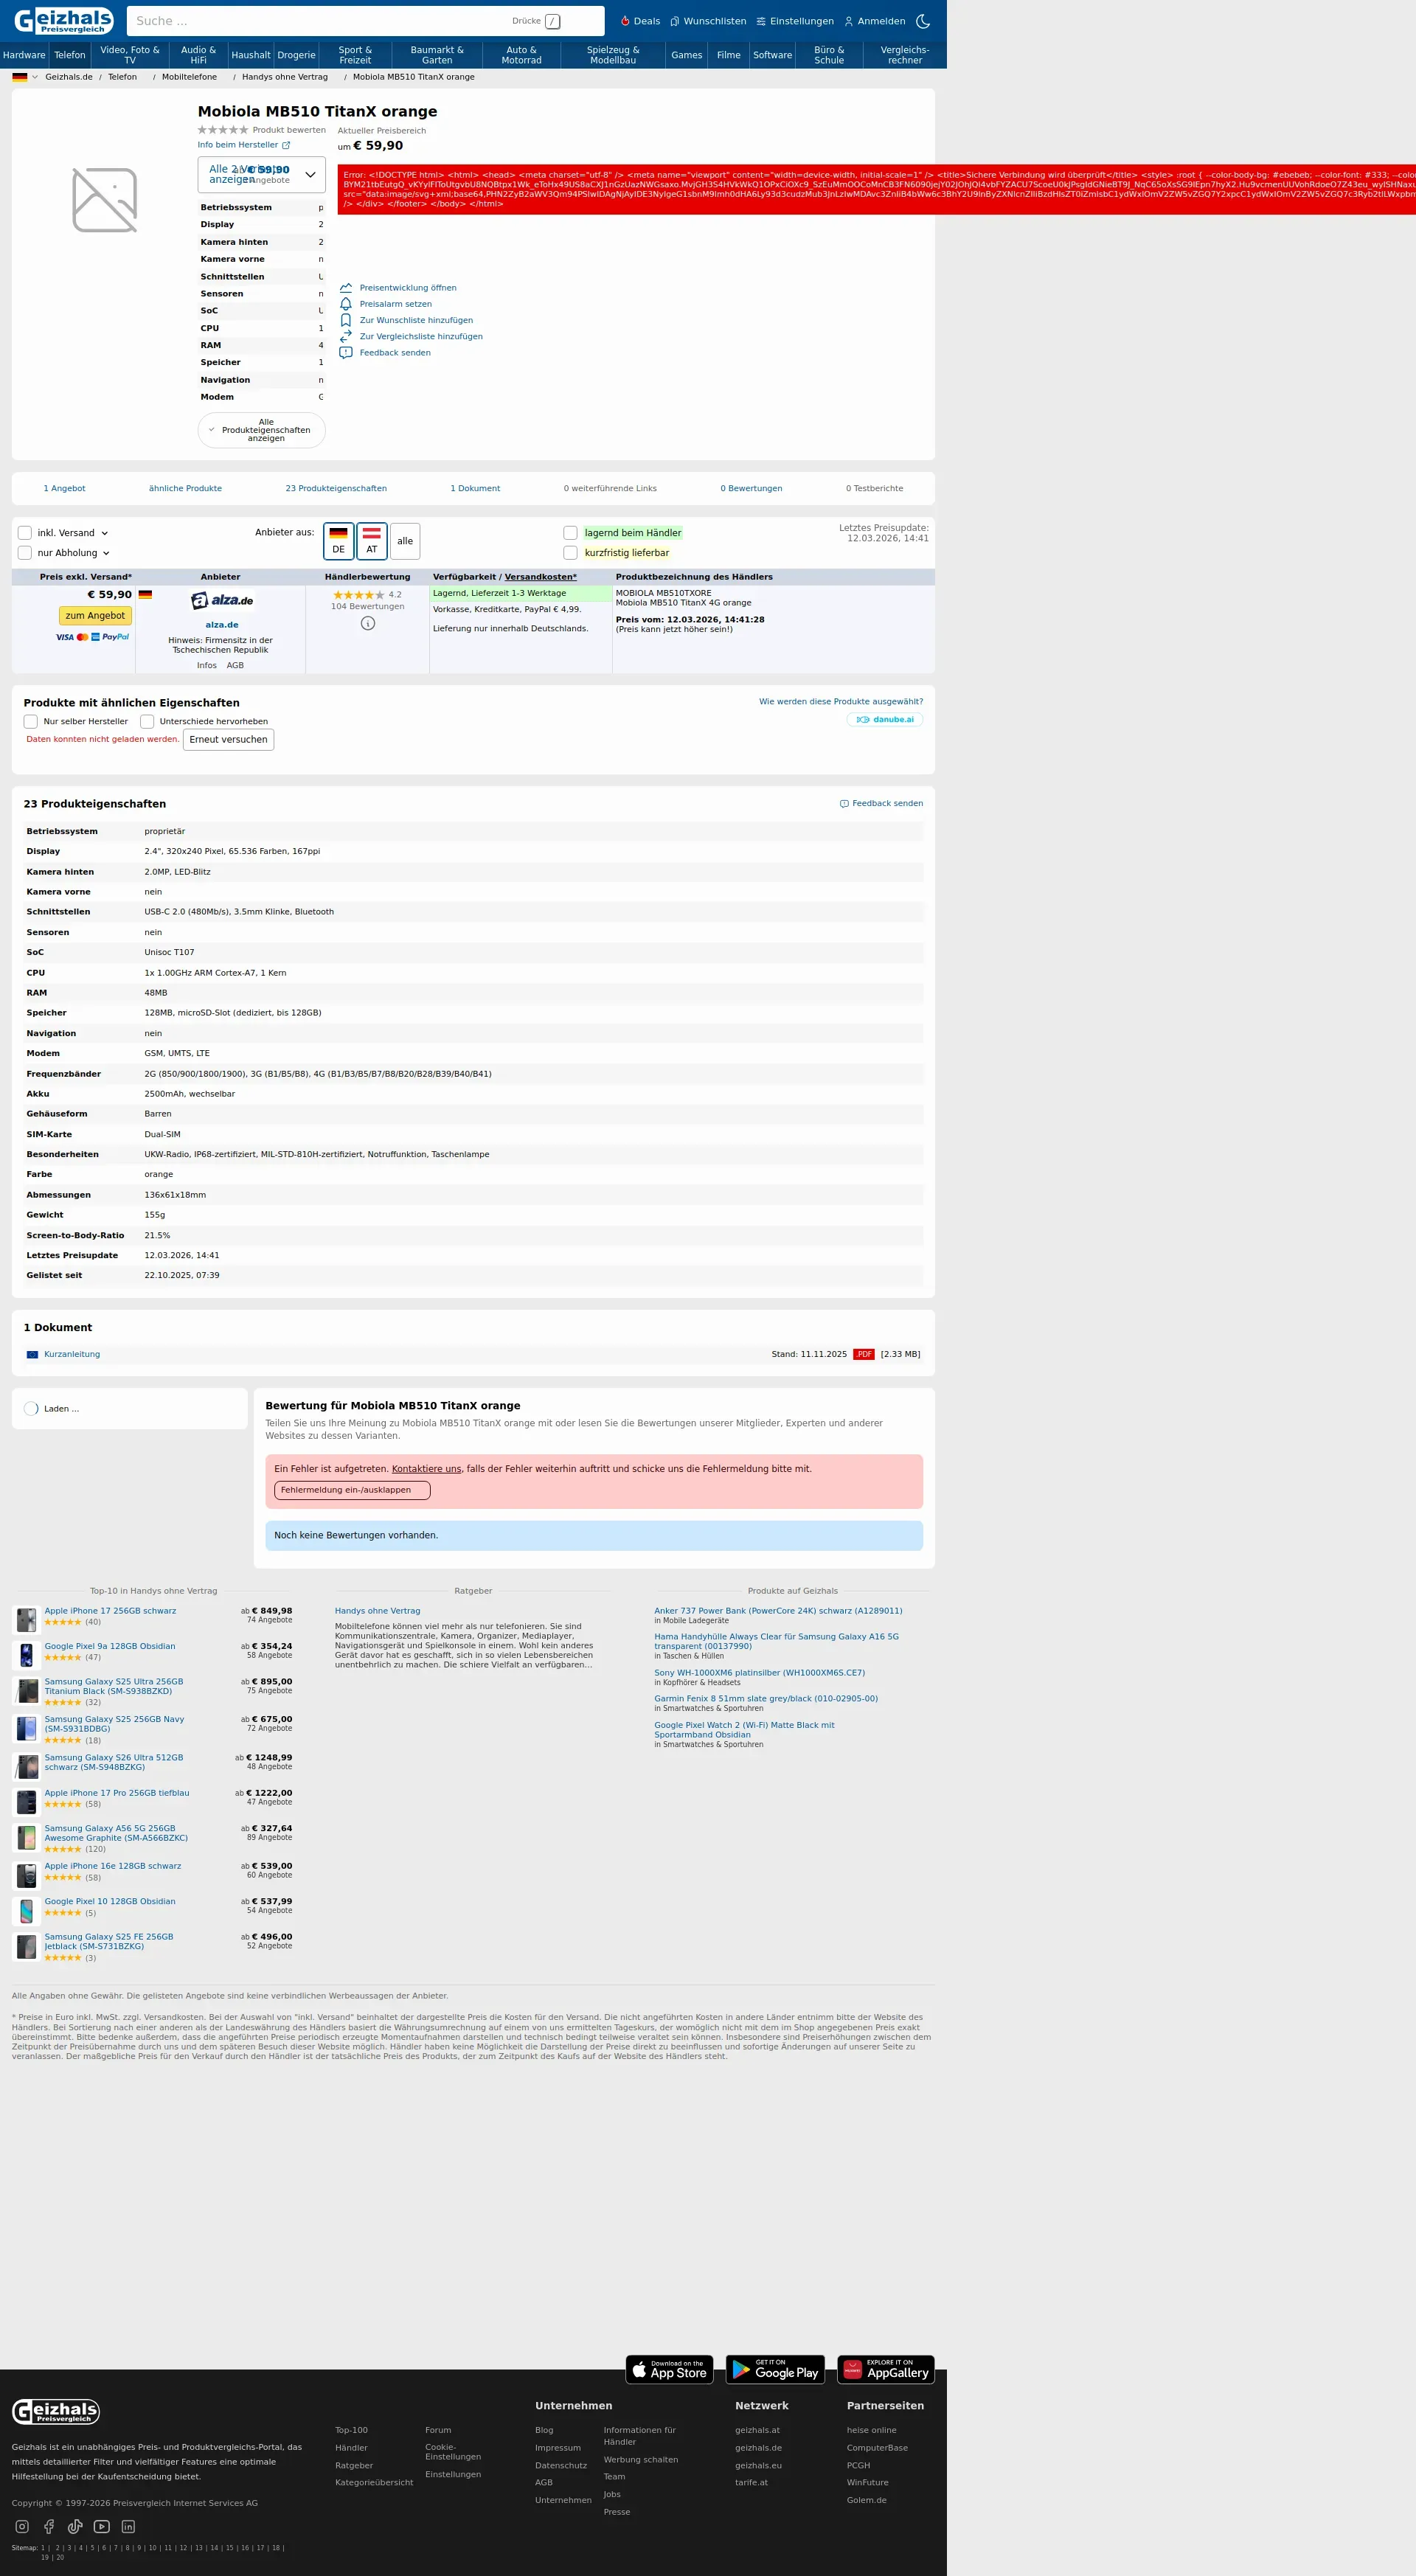The image size is (1416, 2576).
Task: Open the Hardware category menu
Action: click(x=24, y=55)
